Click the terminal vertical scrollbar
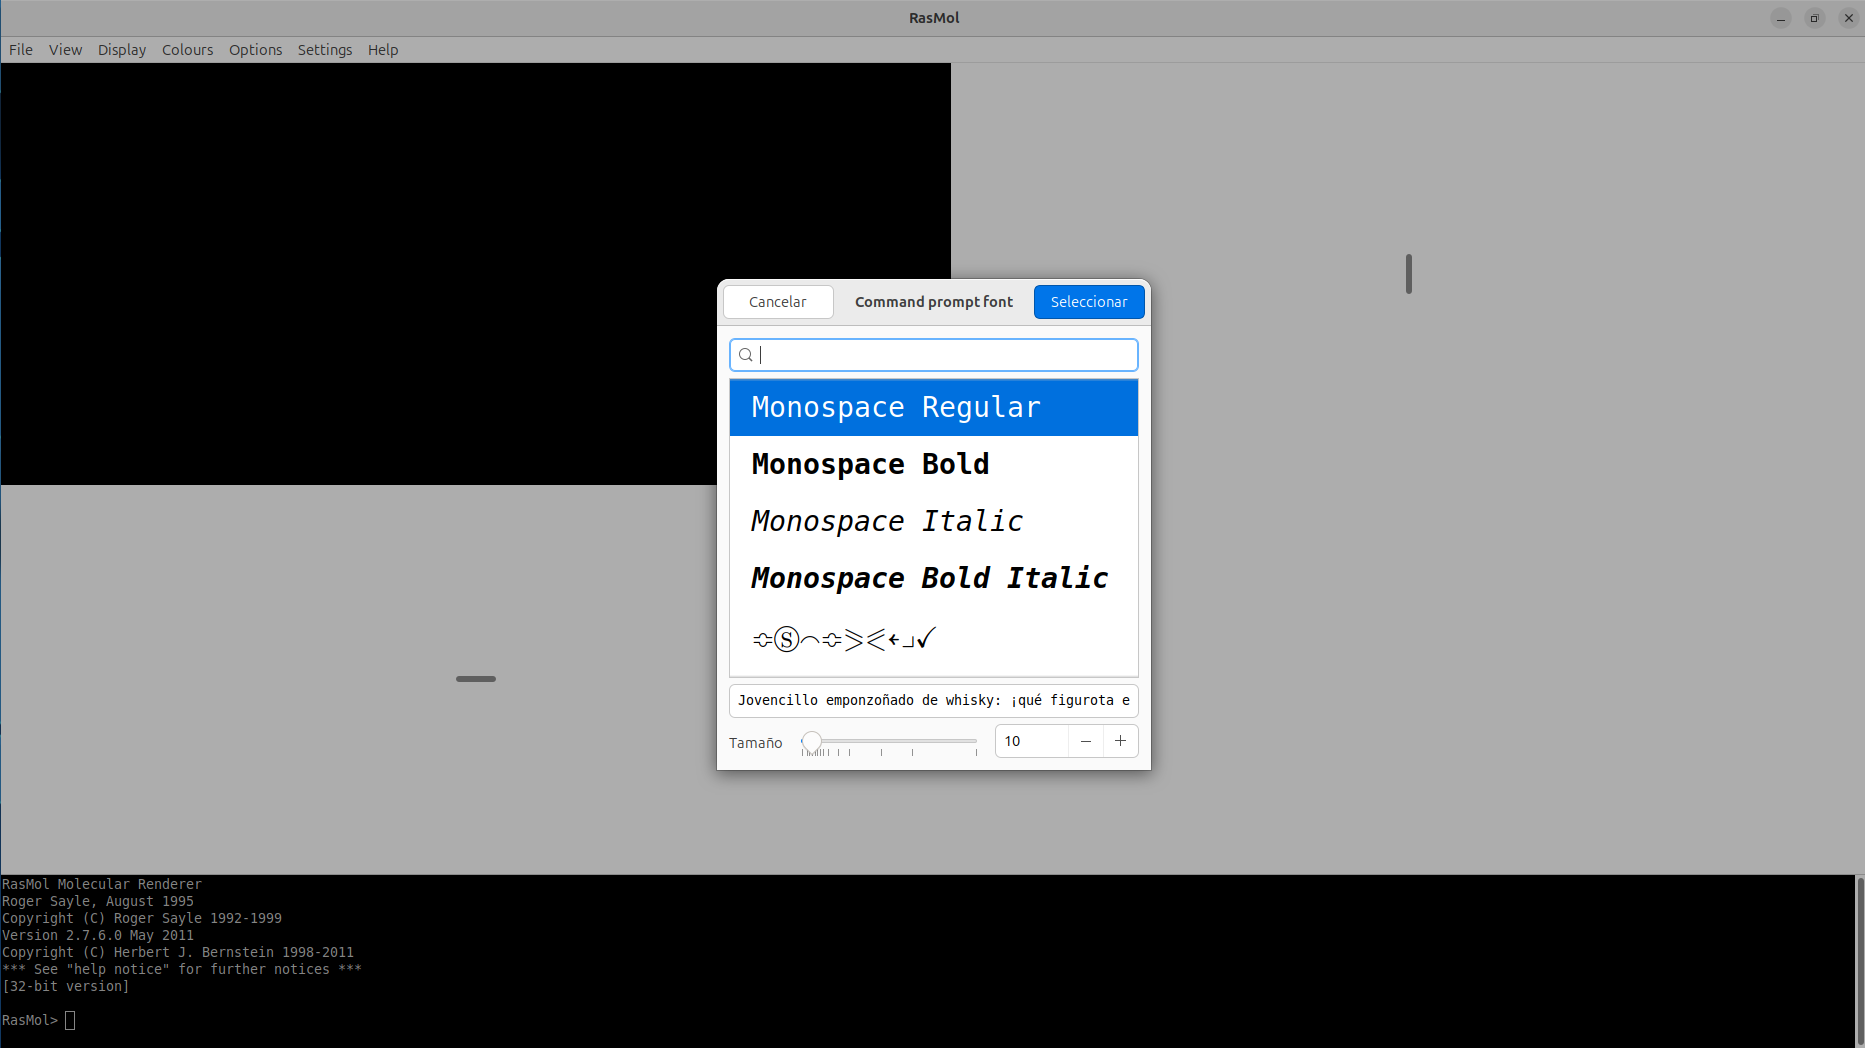Image resolution: width=1865 pixels, height=1048 pixels. (x=1859, y=960)
